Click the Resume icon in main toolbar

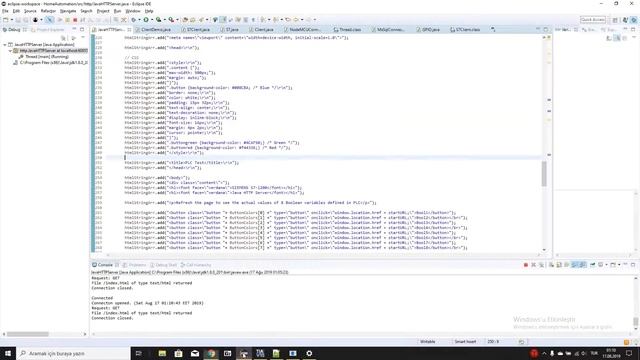(x=60, y=20)
